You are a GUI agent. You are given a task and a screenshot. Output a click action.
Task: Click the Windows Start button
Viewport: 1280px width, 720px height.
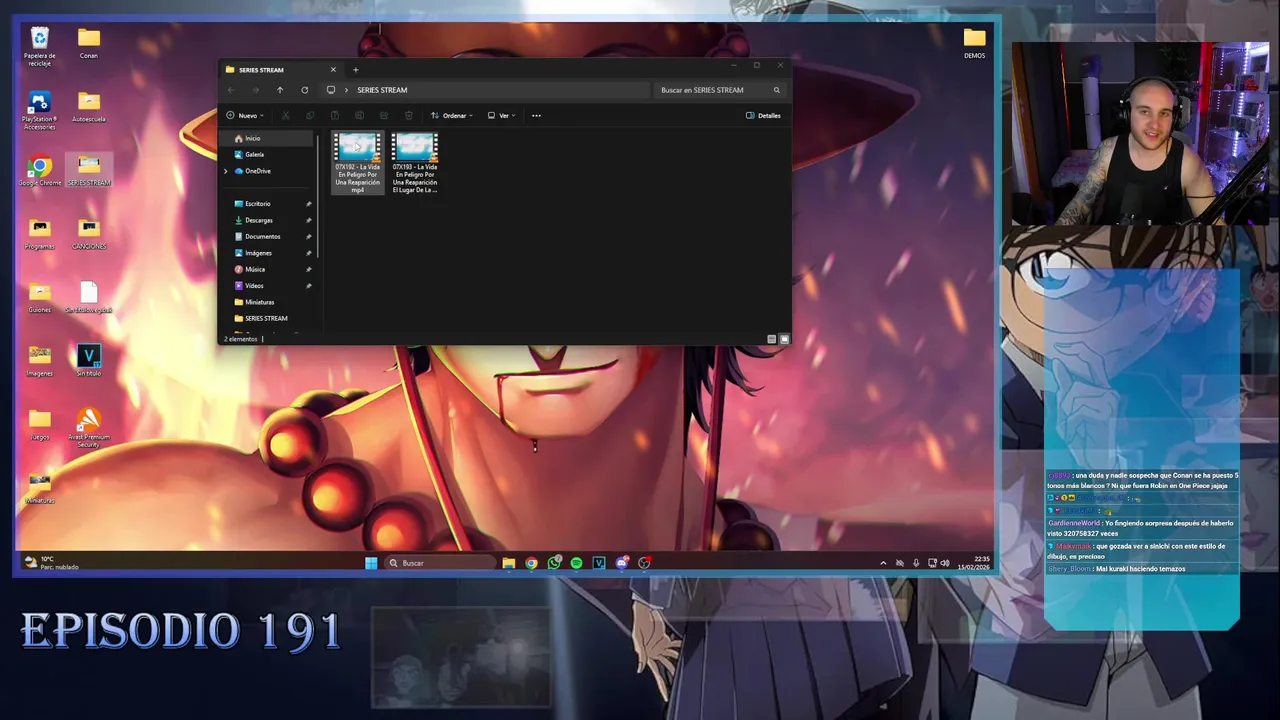tap(371, 563)
